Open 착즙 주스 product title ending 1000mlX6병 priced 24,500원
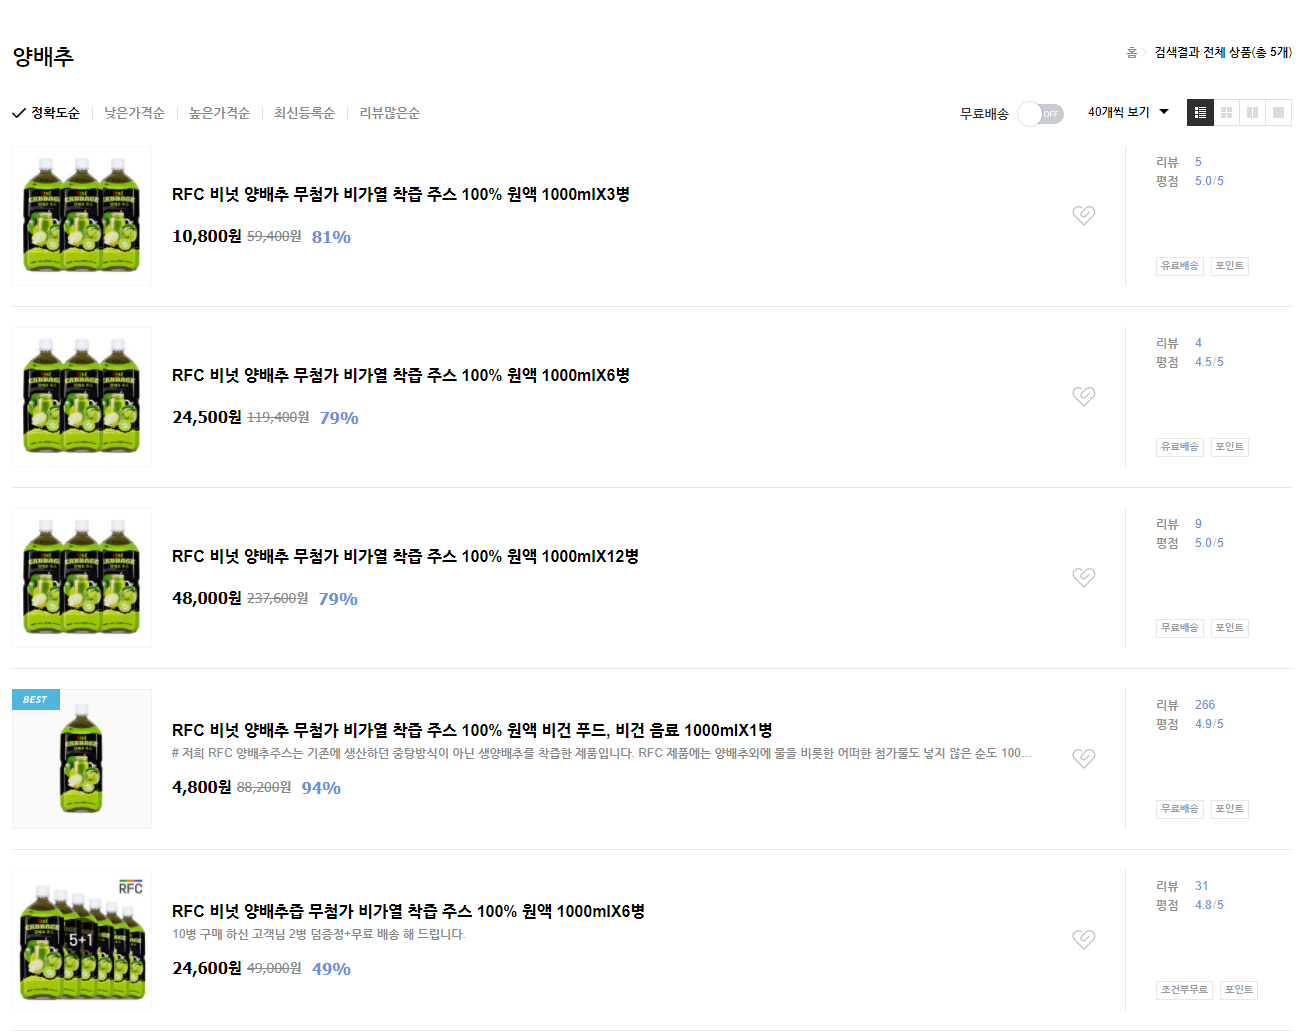The height and width of the screenshot is (1035, 1302). click(x=401, y=375)
